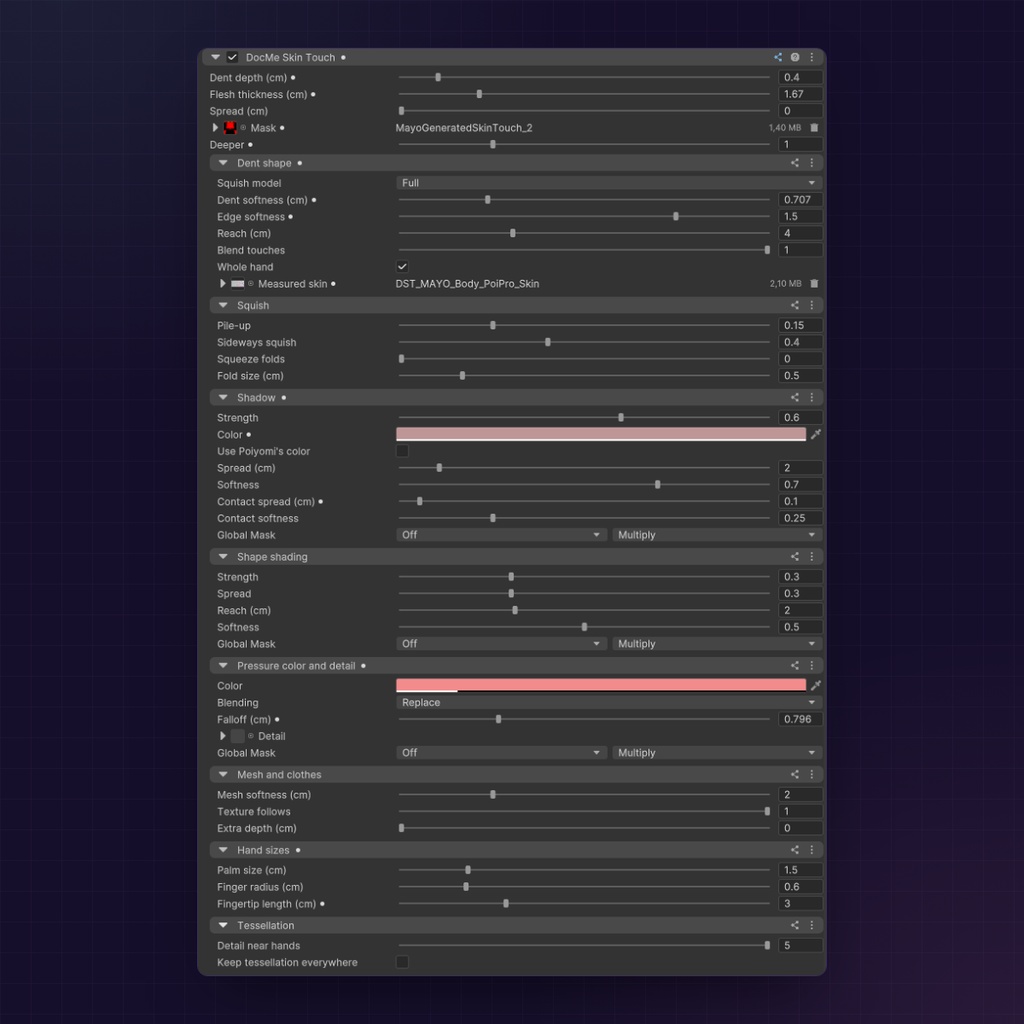Image resolution: width=1024 pixels, height=1024 pixels.
Task: Click the share icon for Tessellation section
Action: tap(795, 926)
